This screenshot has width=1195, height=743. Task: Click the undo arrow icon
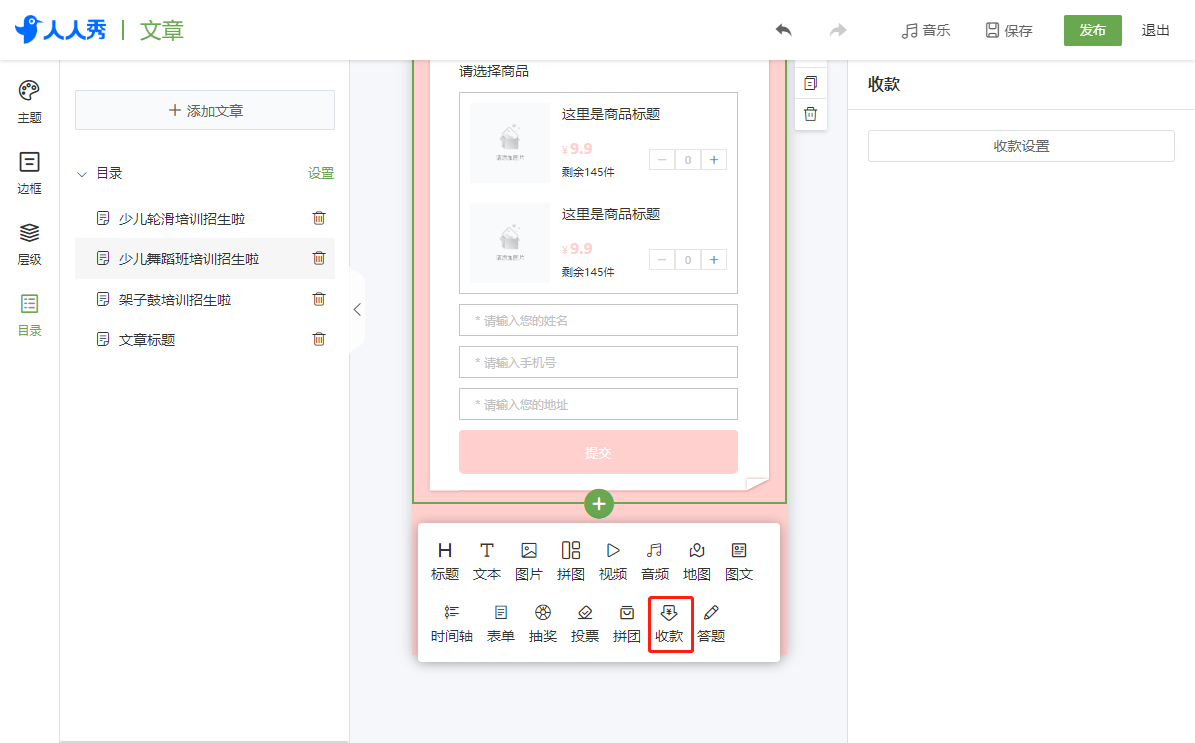pyautogui.click(x=783, y=30)
